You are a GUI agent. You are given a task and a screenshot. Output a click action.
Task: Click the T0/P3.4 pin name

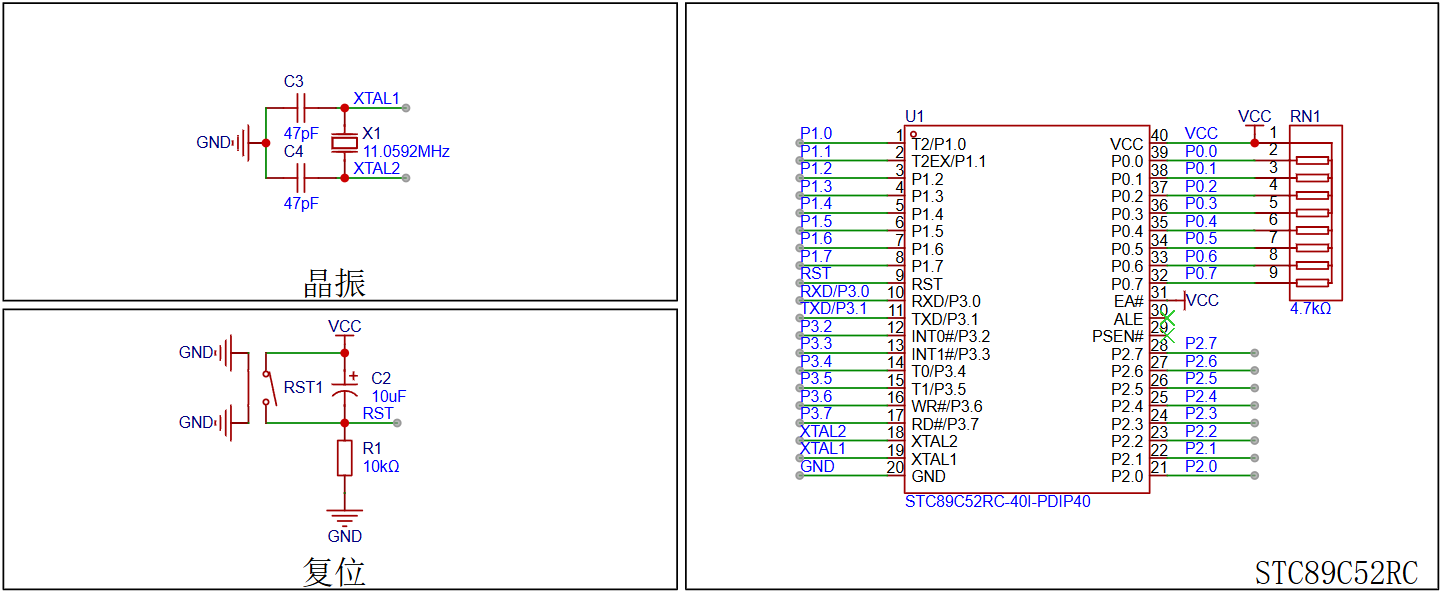pos(939,371)
